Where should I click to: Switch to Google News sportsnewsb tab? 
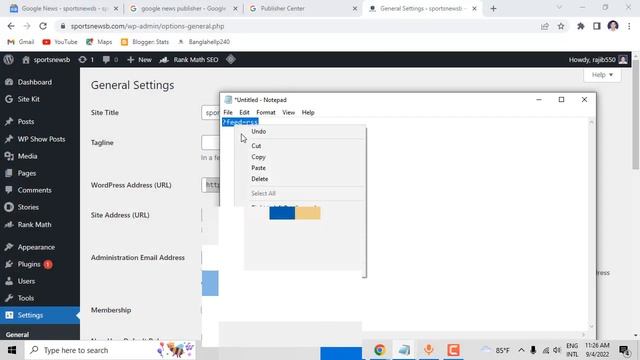63,8
